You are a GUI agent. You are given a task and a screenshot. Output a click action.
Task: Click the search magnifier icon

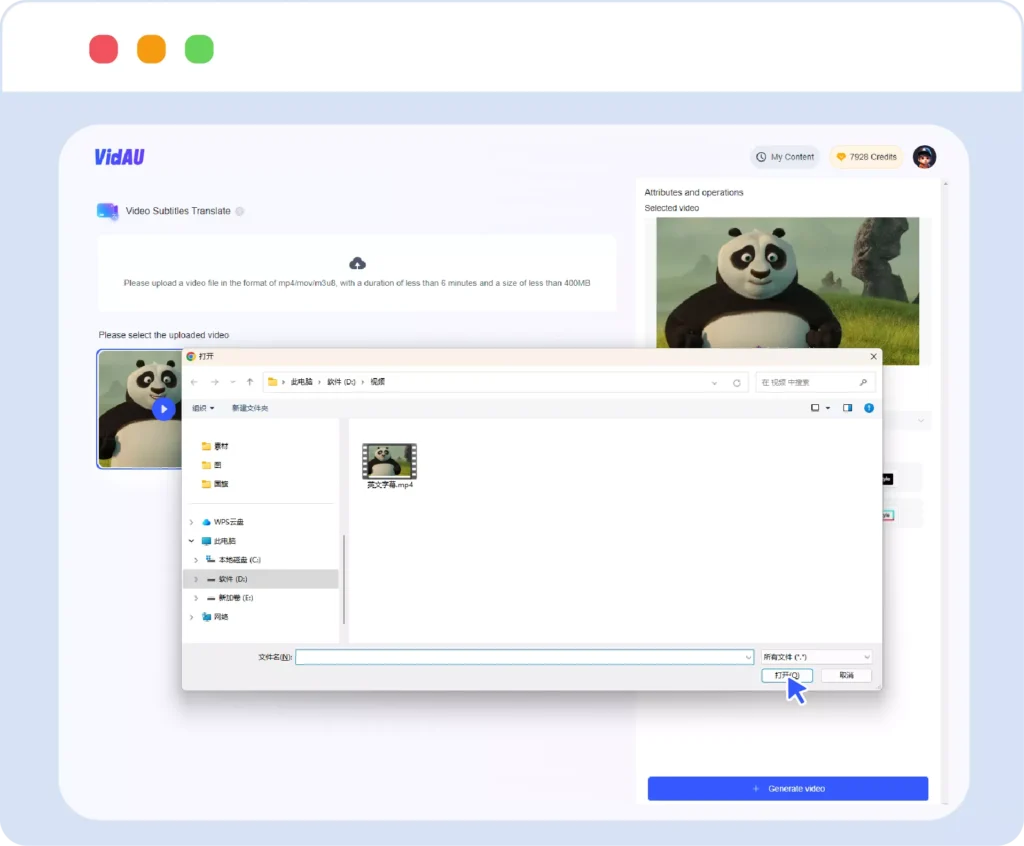(x=863, y=382)
